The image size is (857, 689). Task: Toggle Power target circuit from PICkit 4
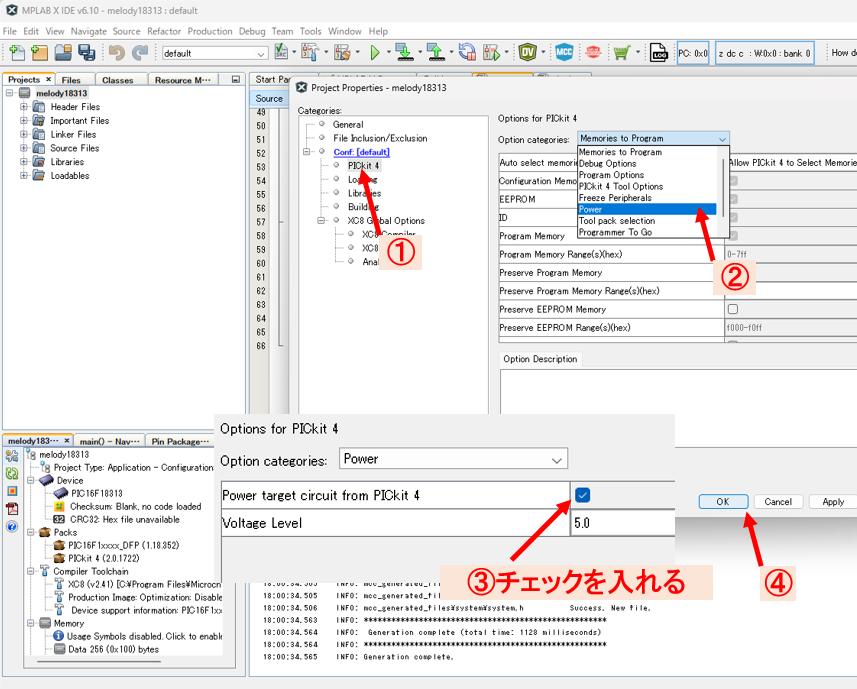tap(583, 495)
